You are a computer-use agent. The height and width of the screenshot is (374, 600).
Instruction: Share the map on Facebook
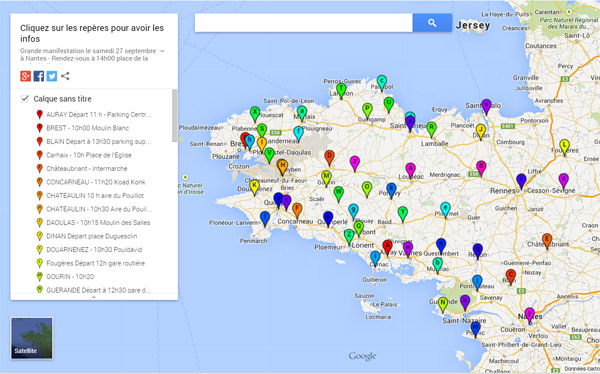[39, 76]
